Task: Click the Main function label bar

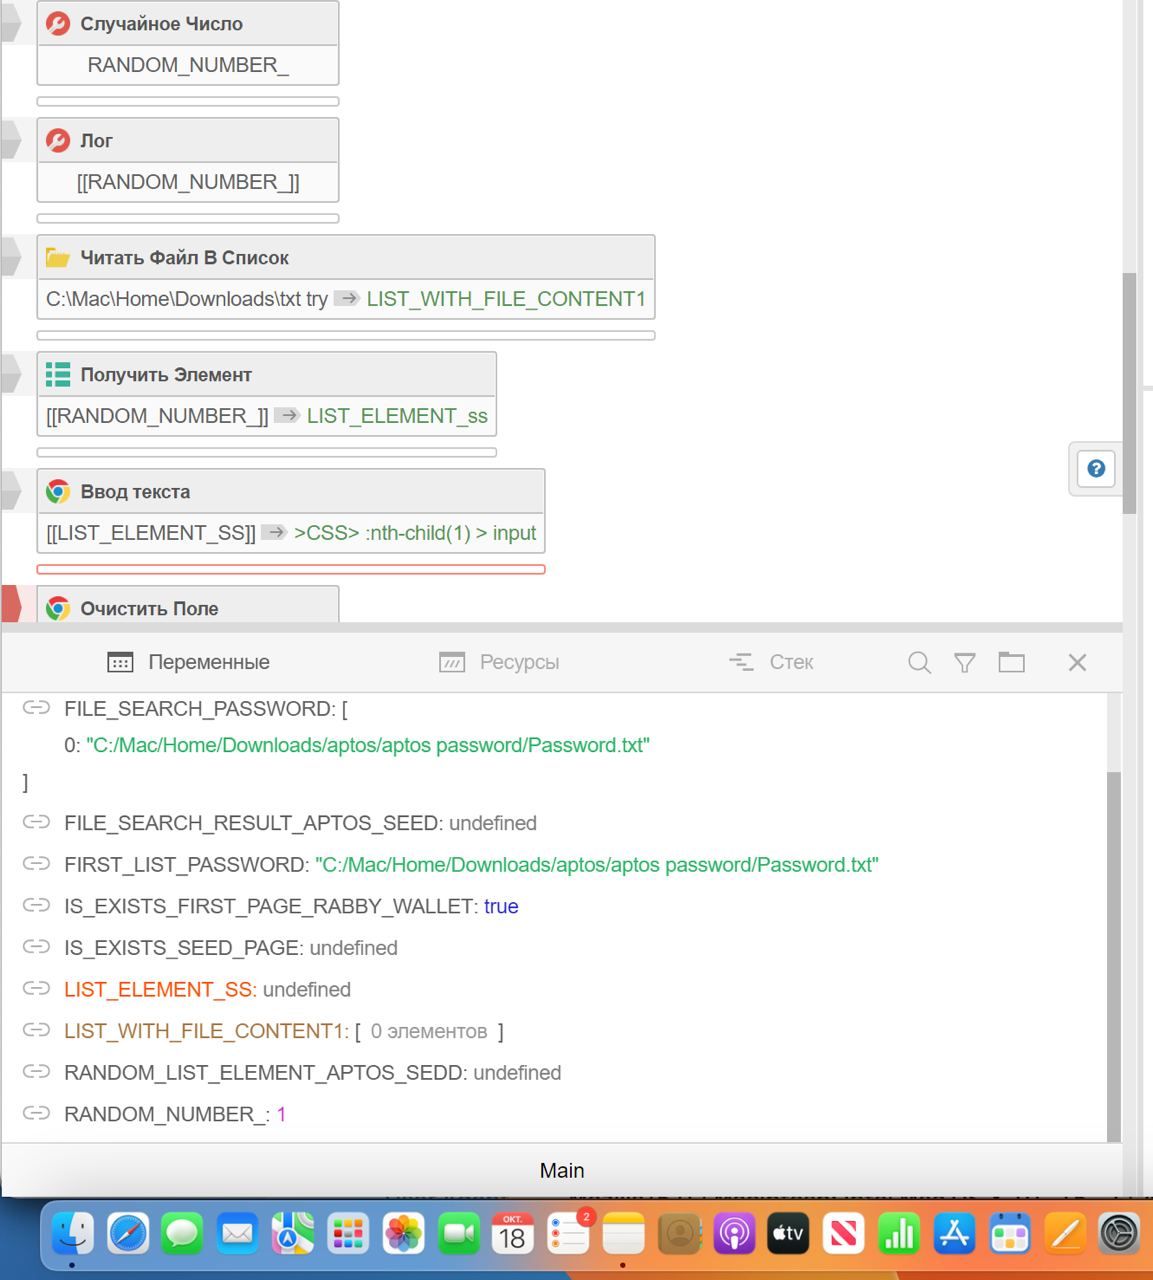Action: coord(561,1170)
